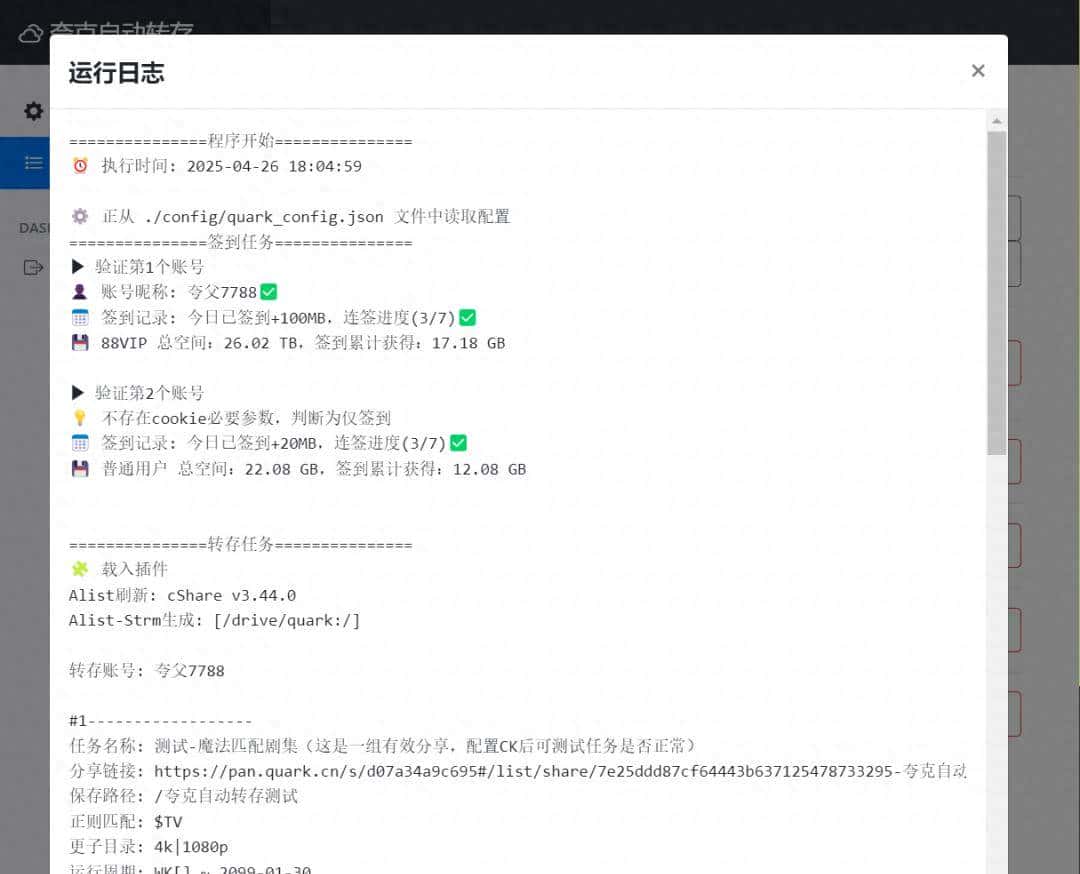The width and height of the screenshot is (1080, 874).
Task: Click the highlighted list icon in the sidebar
Action: coord(33,162)
